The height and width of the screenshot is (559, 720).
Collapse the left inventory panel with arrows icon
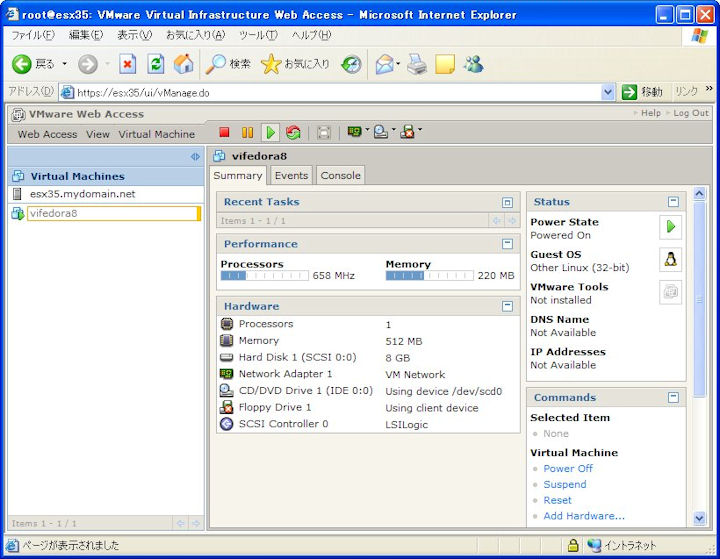[195, 157]
